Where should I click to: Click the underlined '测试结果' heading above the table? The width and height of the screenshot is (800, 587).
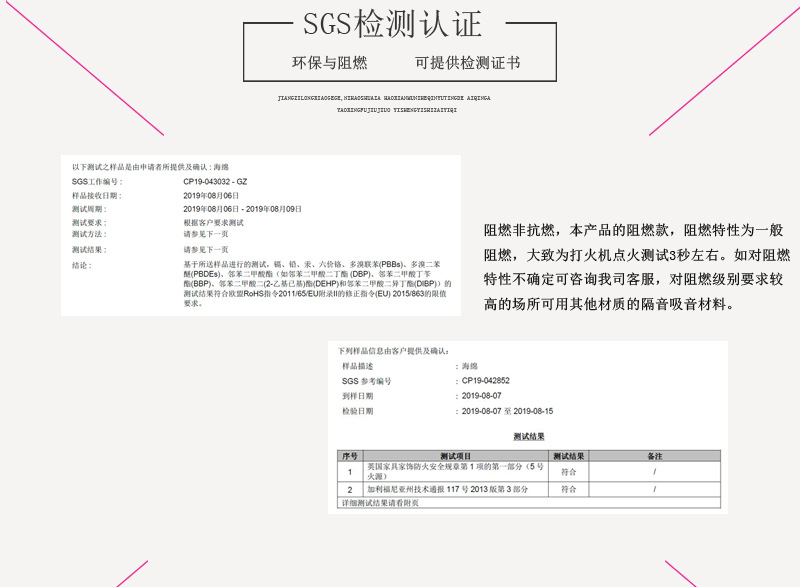(x=529, y=437)
